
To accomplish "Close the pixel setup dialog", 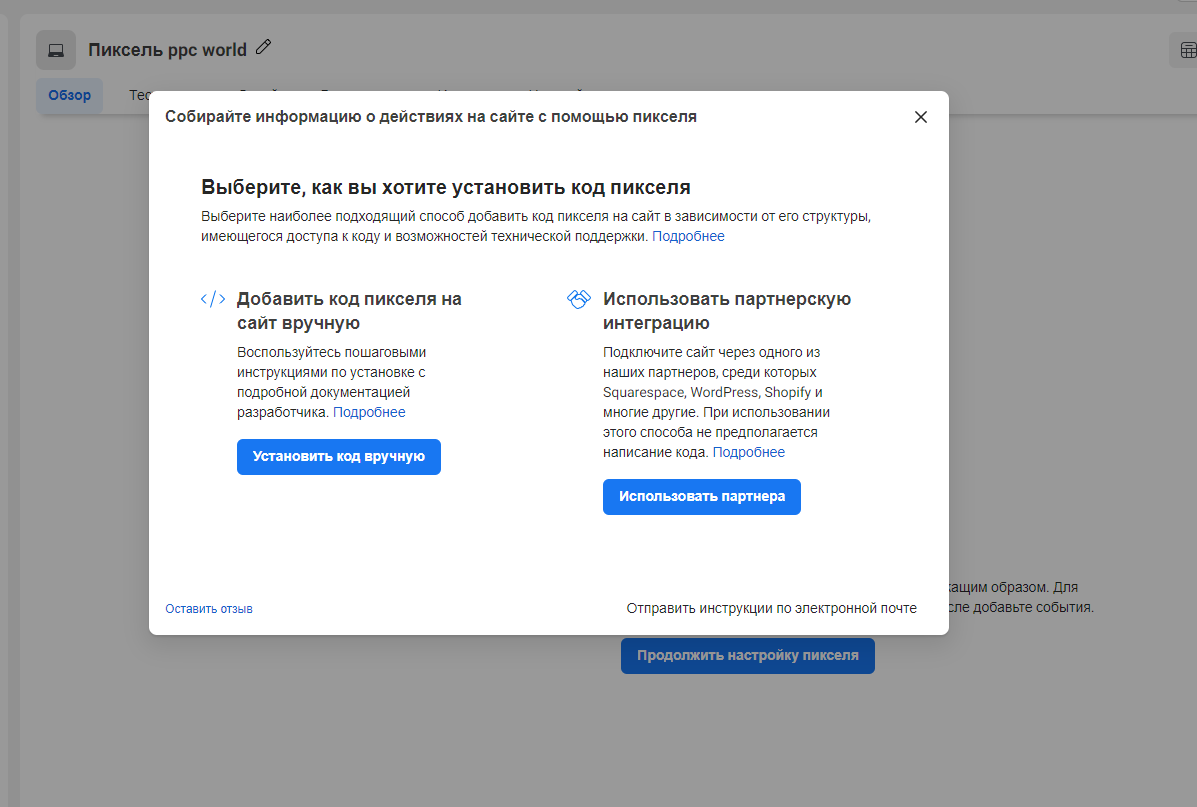I will (x=921, y=117).
